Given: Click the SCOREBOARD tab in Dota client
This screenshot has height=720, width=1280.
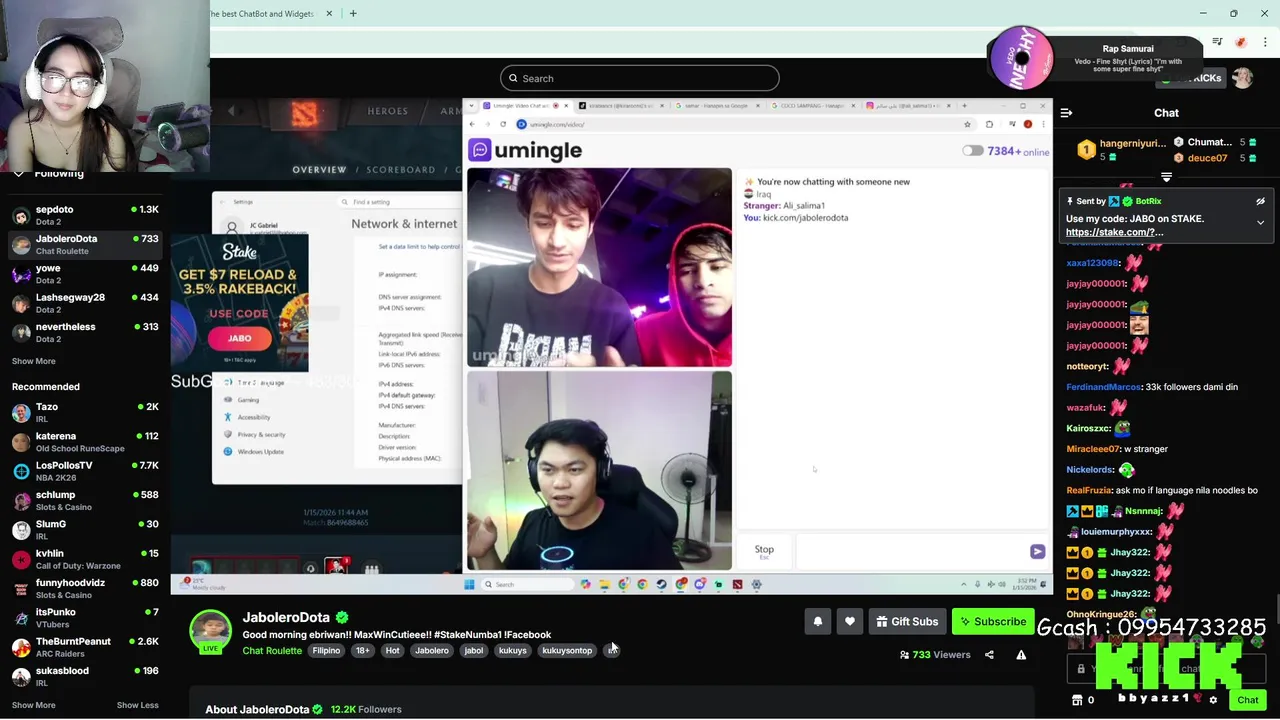Looking at the screenshot, I should (400, 170).
